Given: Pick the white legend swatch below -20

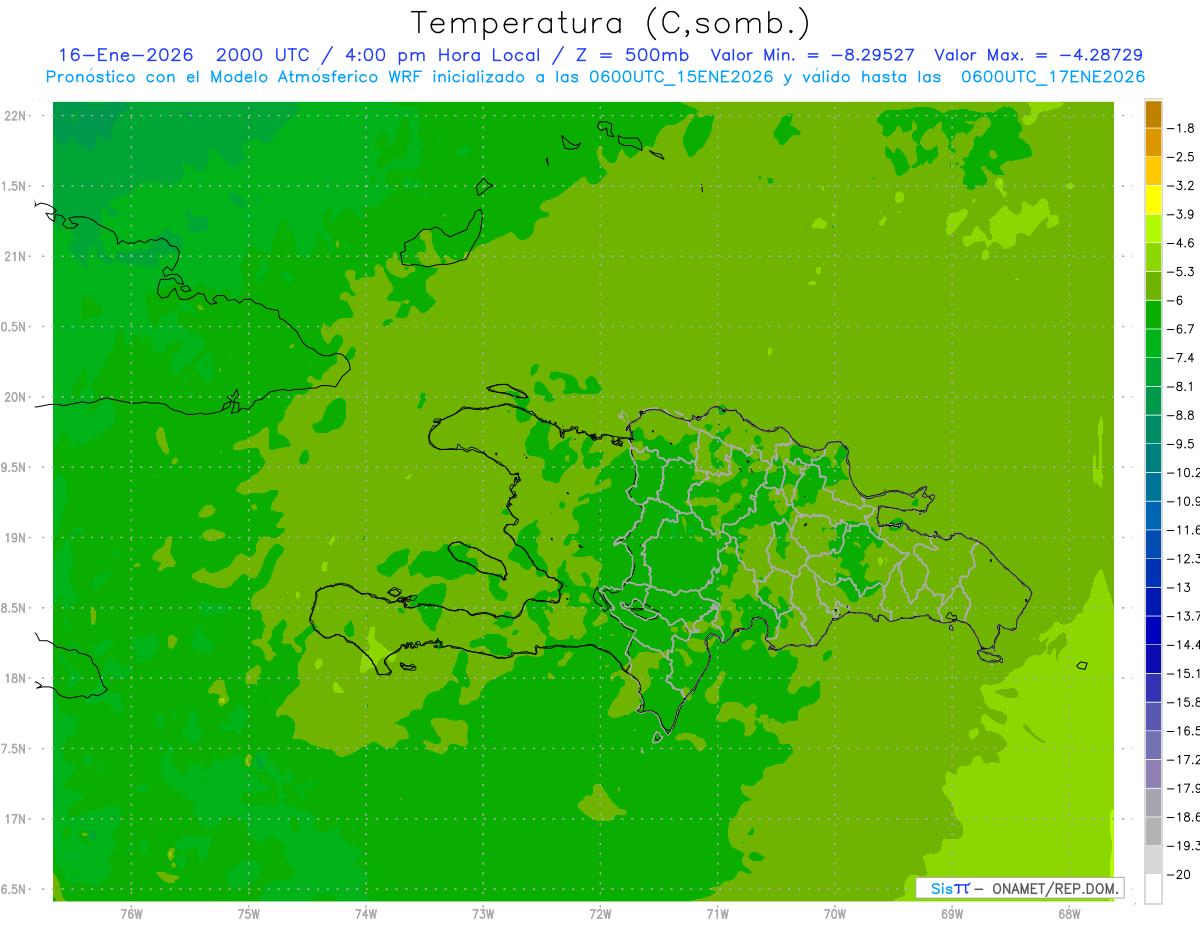Looking at the screenshot, I should [x=1153, y=888].
